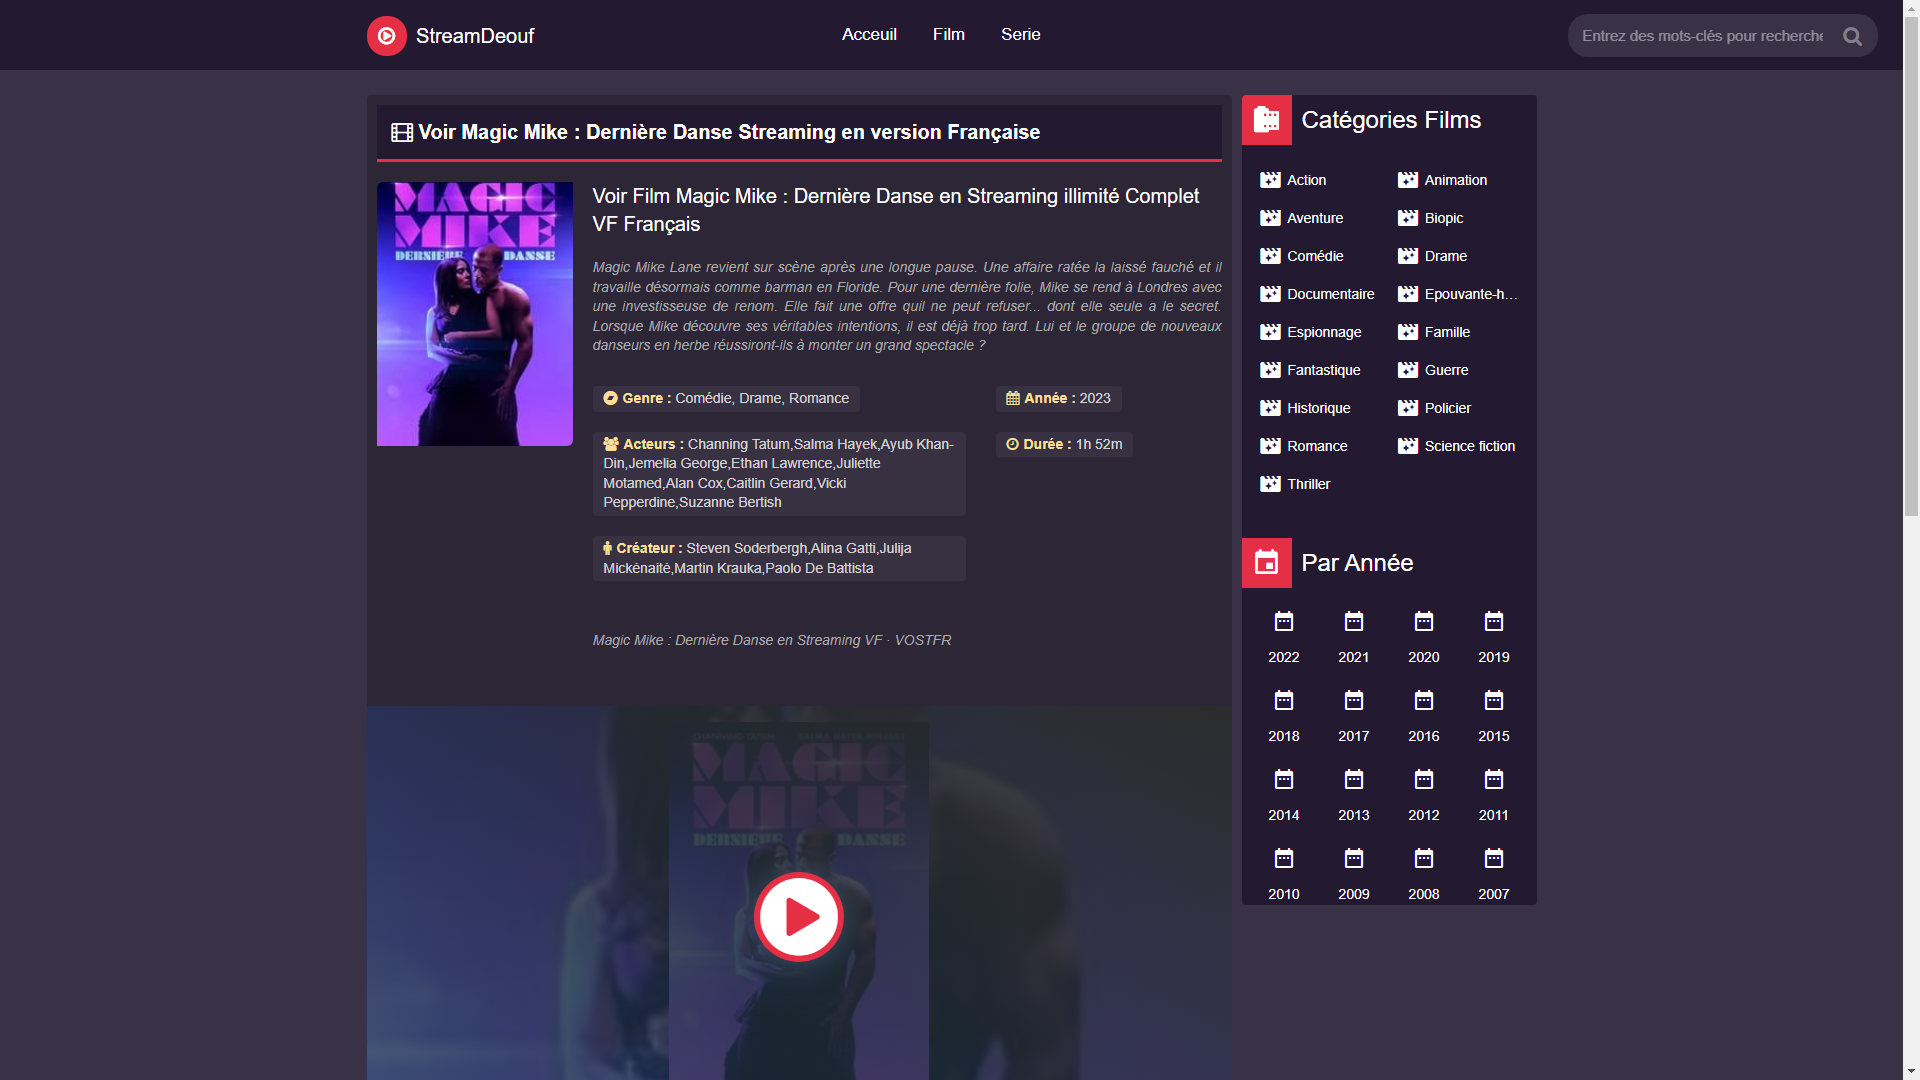Click the Année : 2023 text

point(1058,398)
